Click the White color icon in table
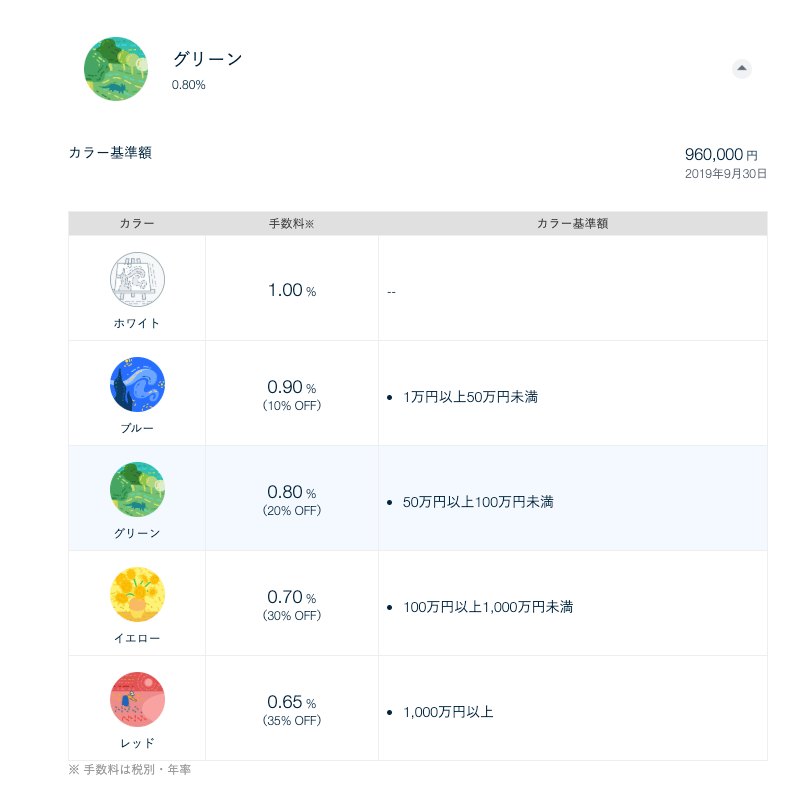Screen dimensions: 805x802 137,280
